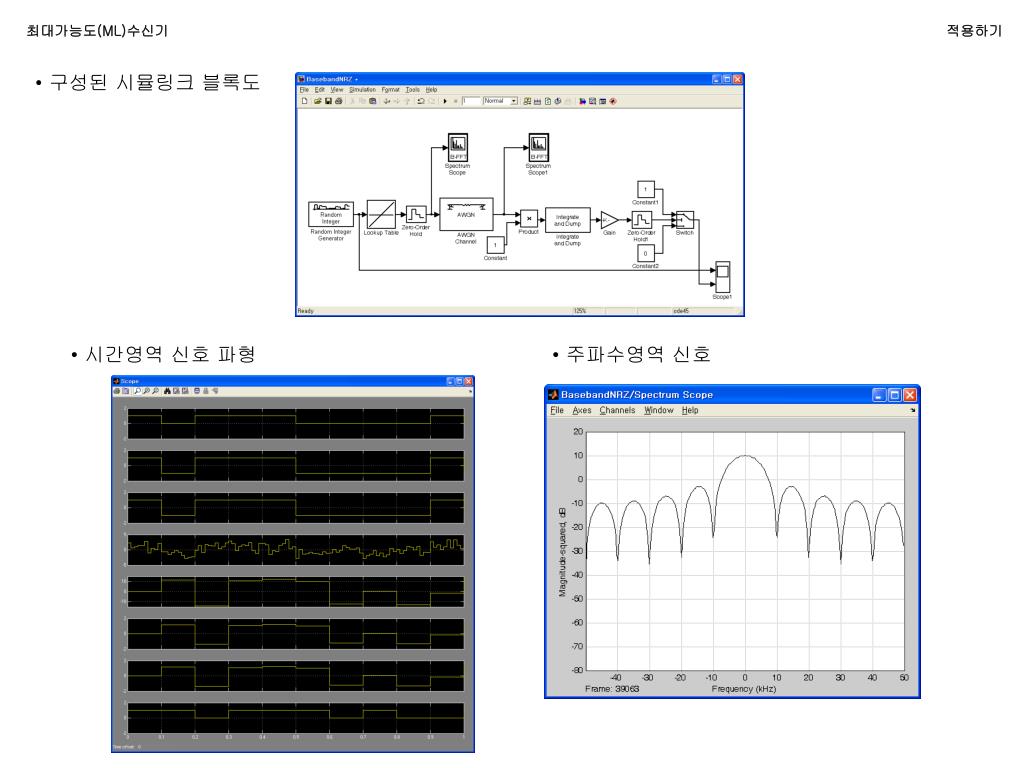Image resolution: width=1024 pixels, height=768 pixels.
Task: Open the Axes menu in Spectrum Scope
Action: tap(582, 410)
